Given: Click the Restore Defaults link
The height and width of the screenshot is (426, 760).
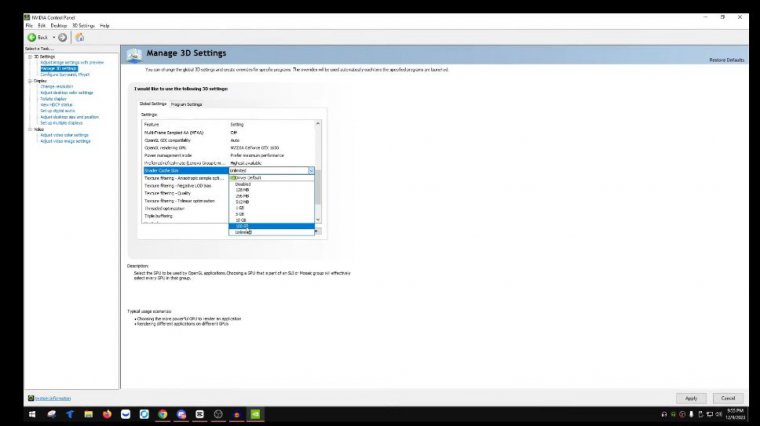Looking at the screenshot, I should (726, 61).
